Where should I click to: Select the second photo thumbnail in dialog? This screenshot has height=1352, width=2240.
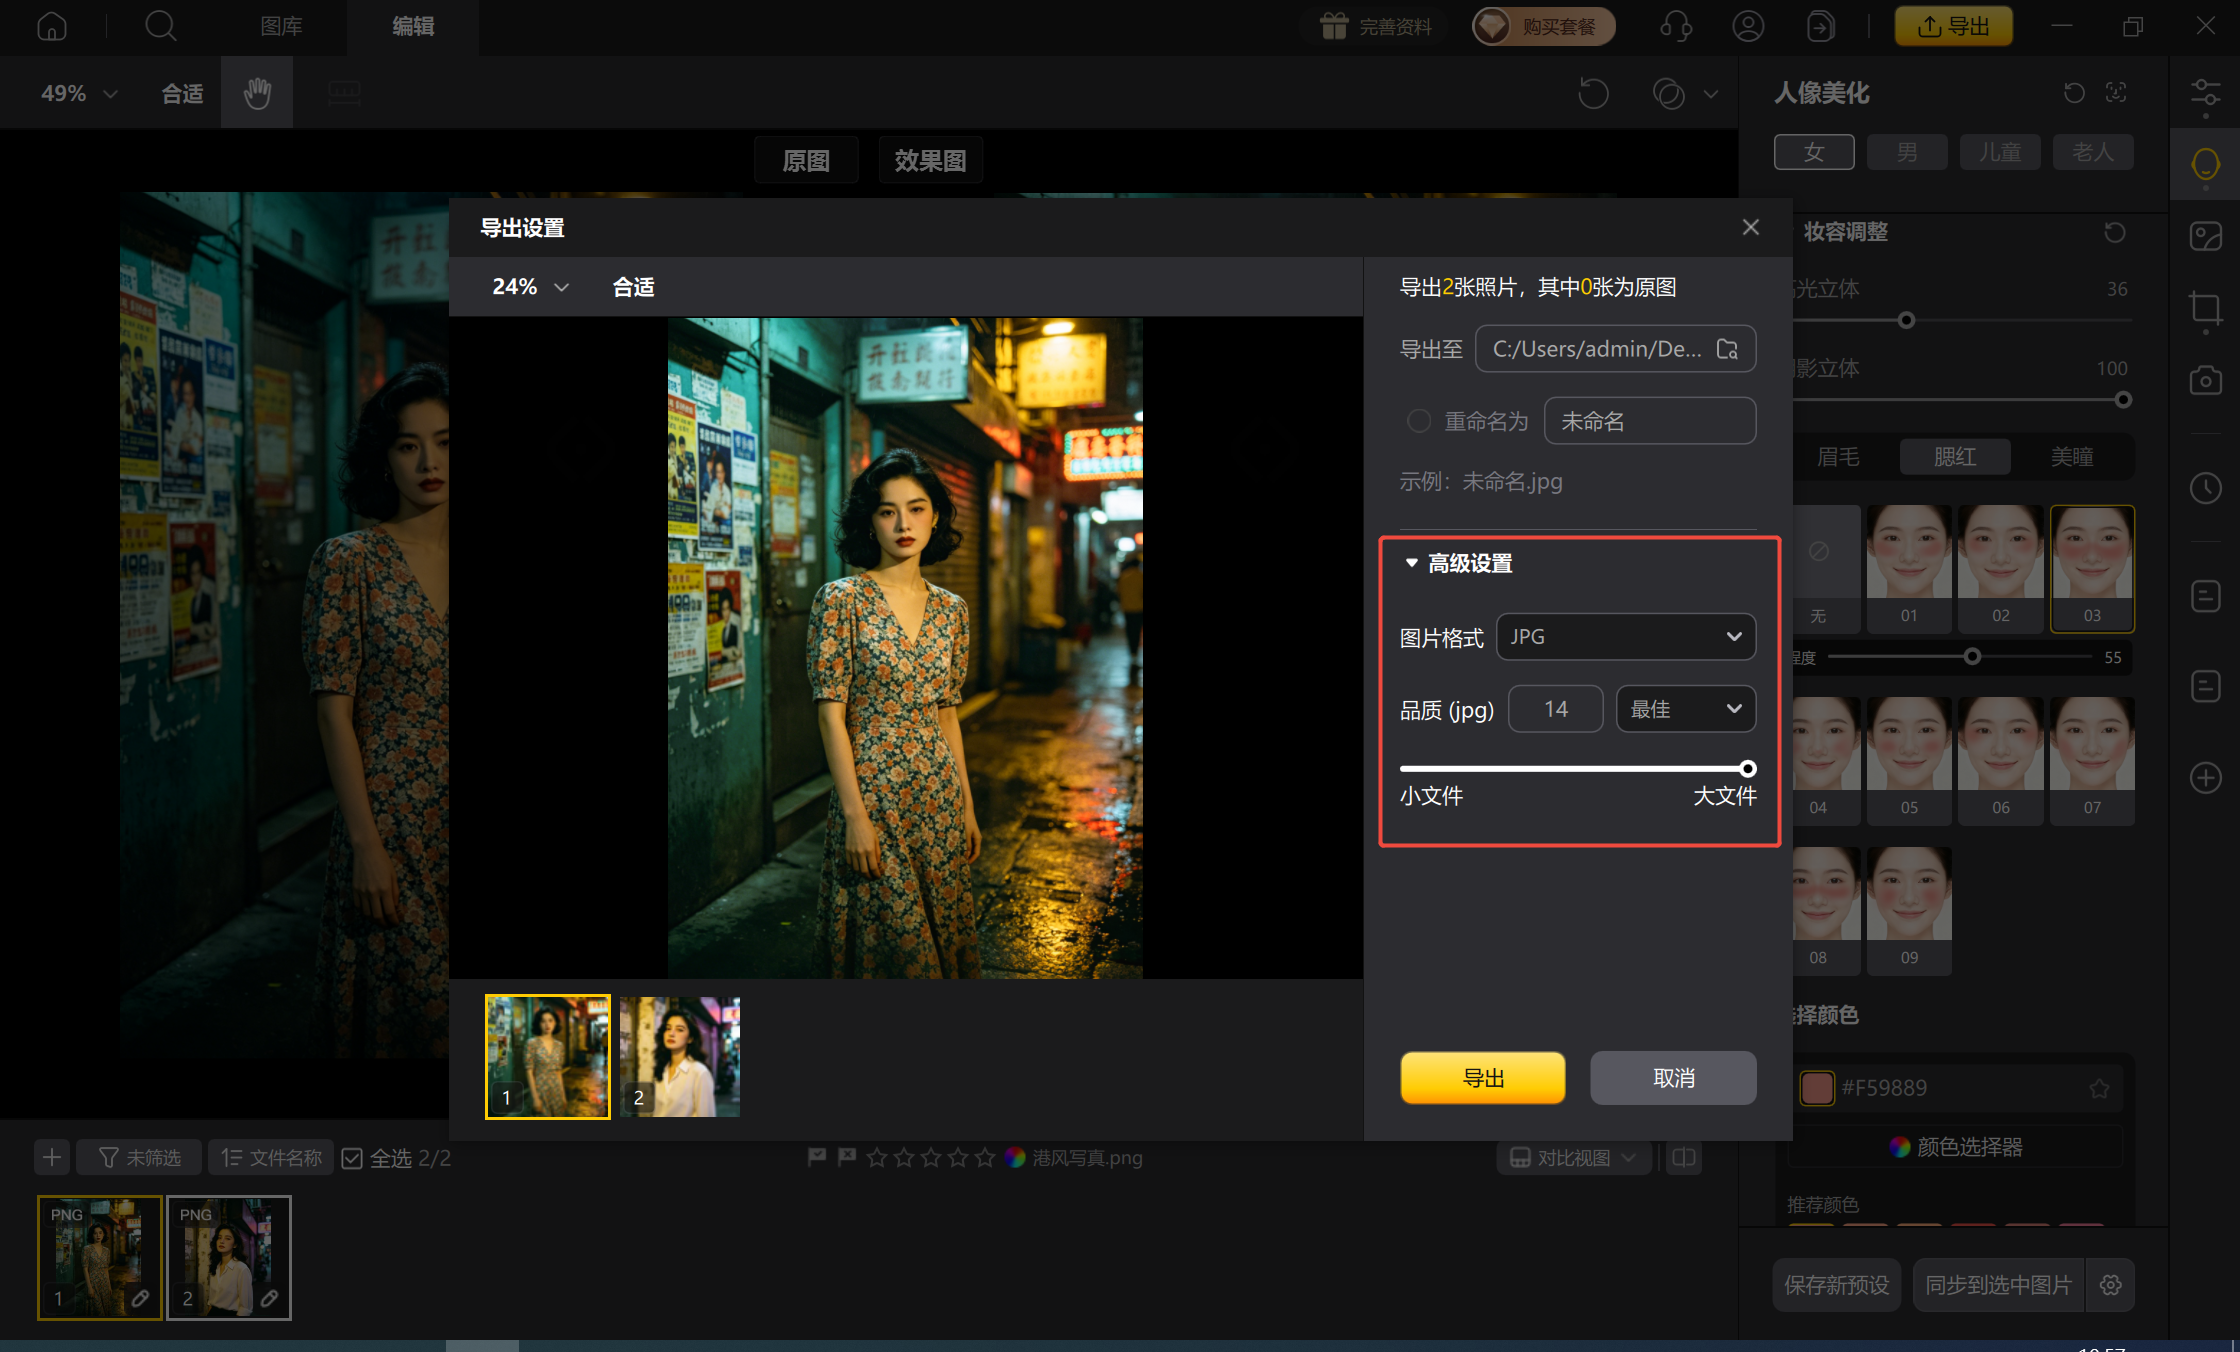pyautogui.click(x=680, y=1056)
